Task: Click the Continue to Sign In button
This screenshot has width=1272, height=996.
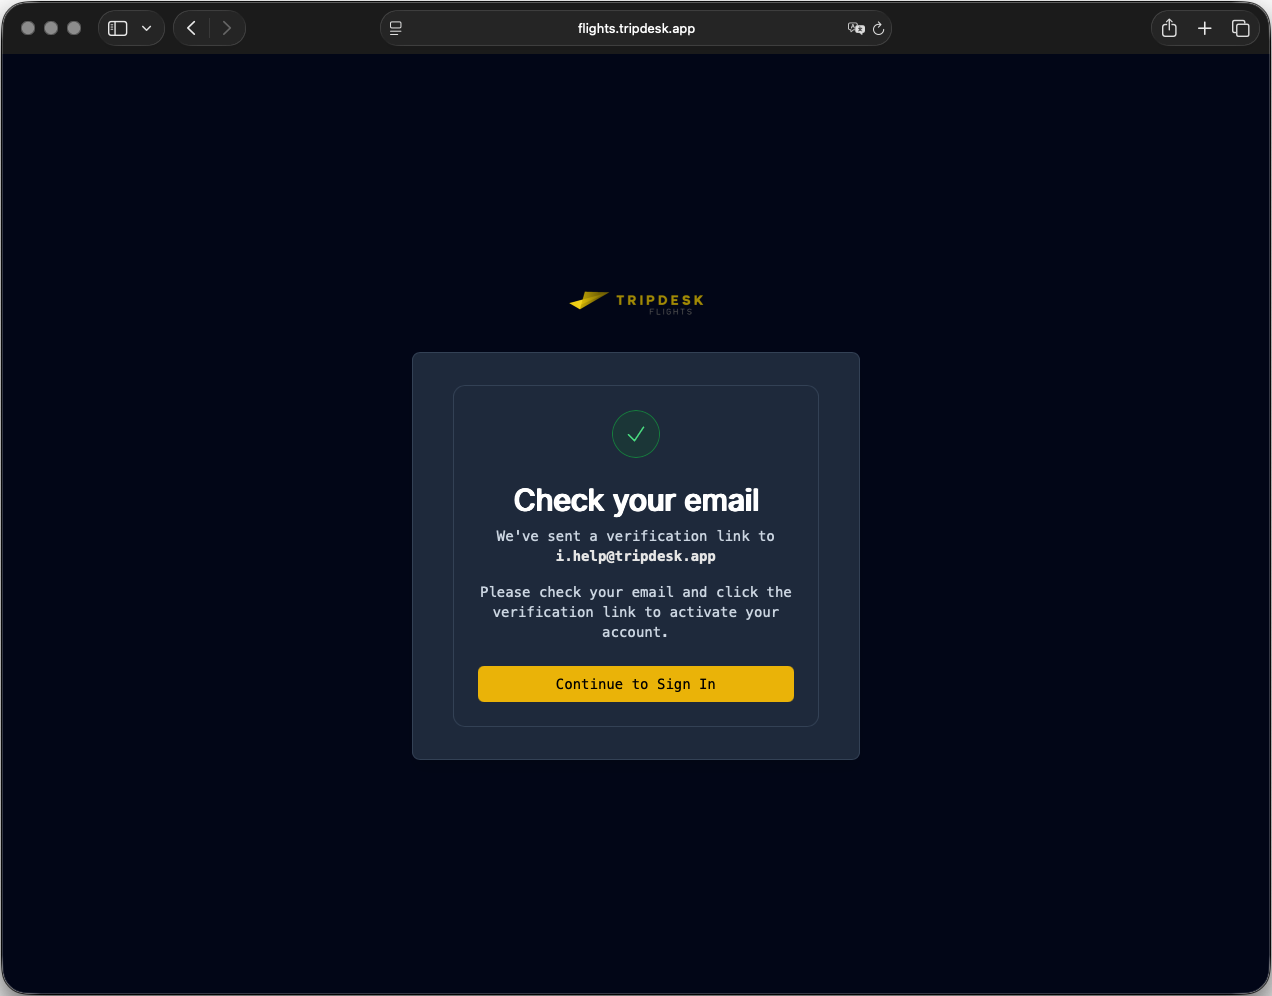Action: click(636, 684)
